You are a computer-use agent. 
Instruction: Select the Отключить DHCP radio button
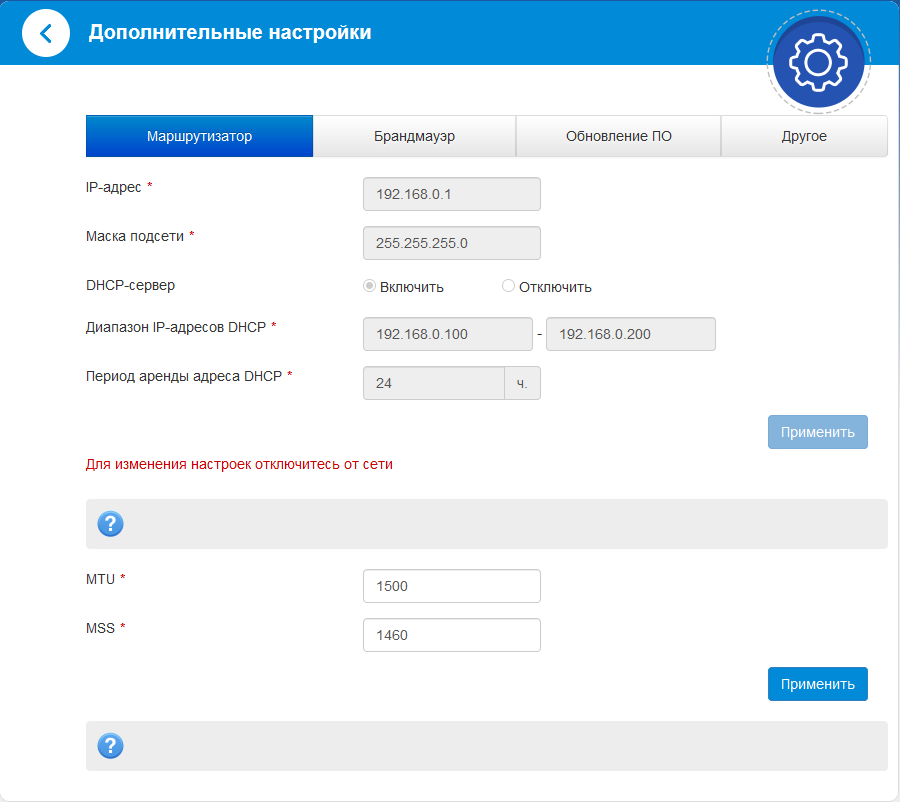pos(508,286)
